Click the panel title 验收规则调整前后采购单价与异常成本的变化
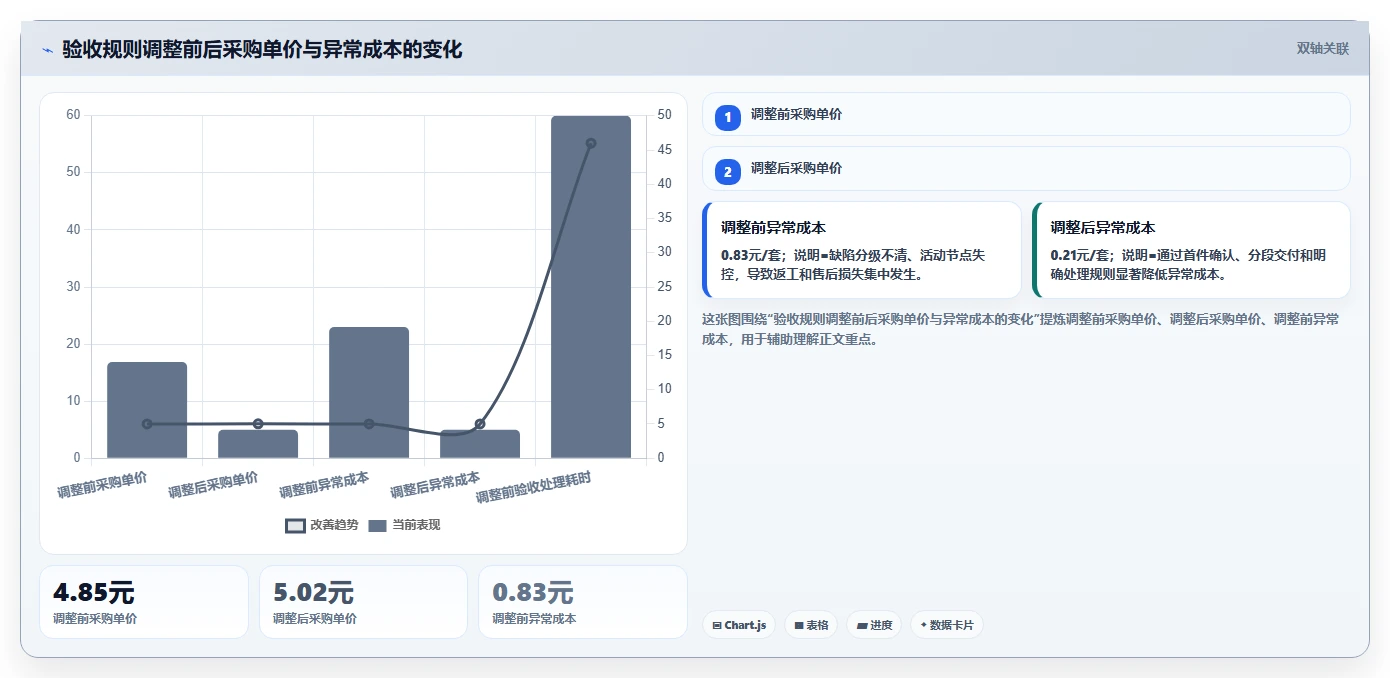Screen dimensions: 1390x678 262,49
